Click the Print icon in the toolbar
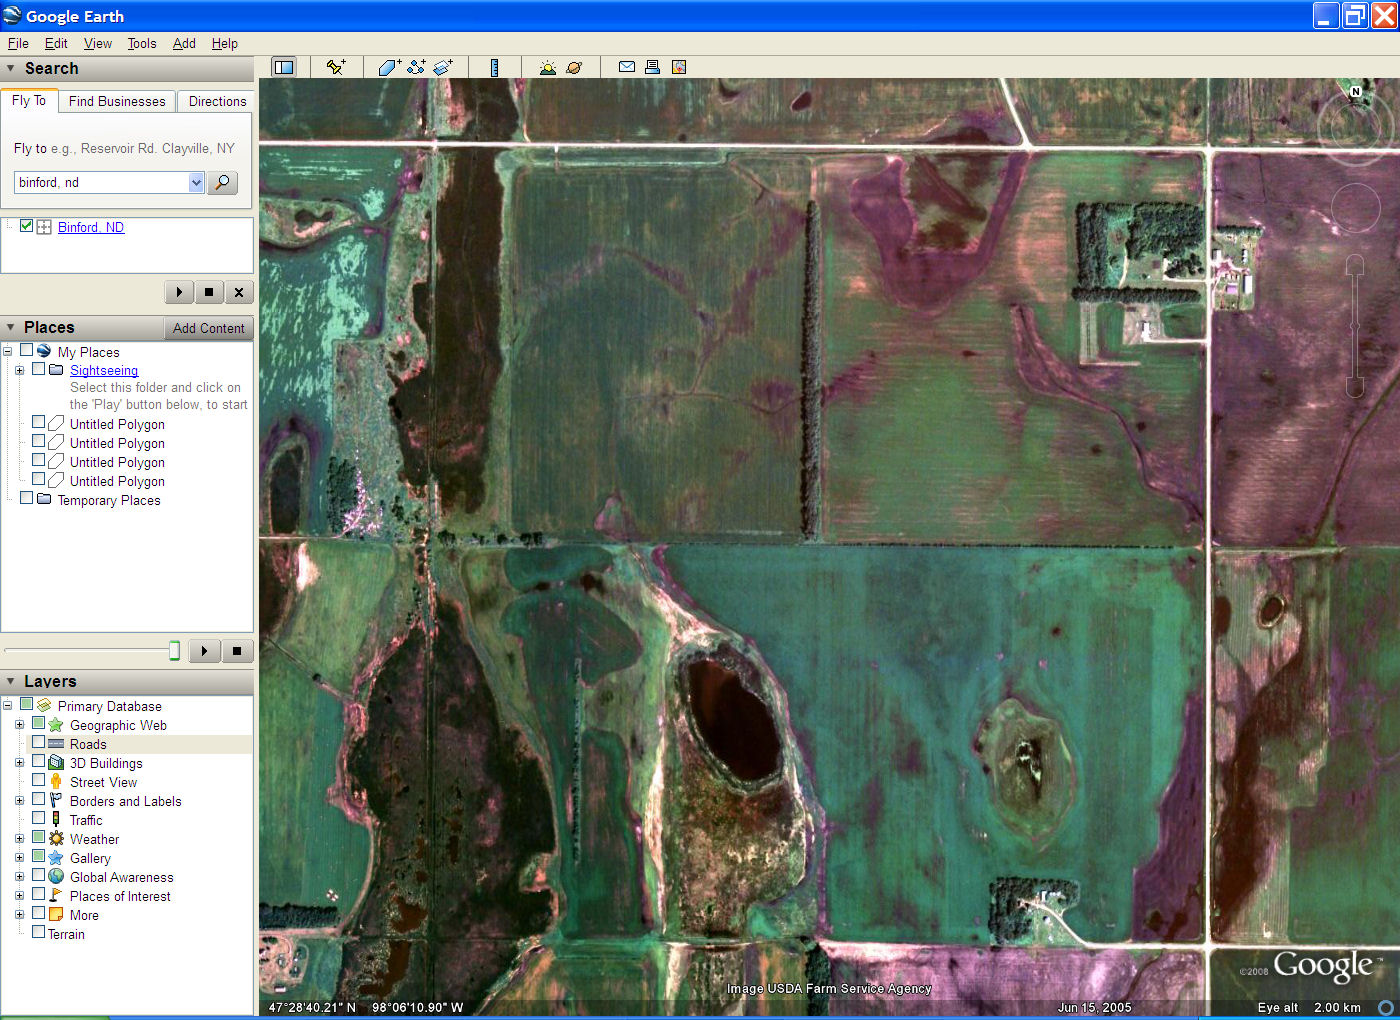 653,67
